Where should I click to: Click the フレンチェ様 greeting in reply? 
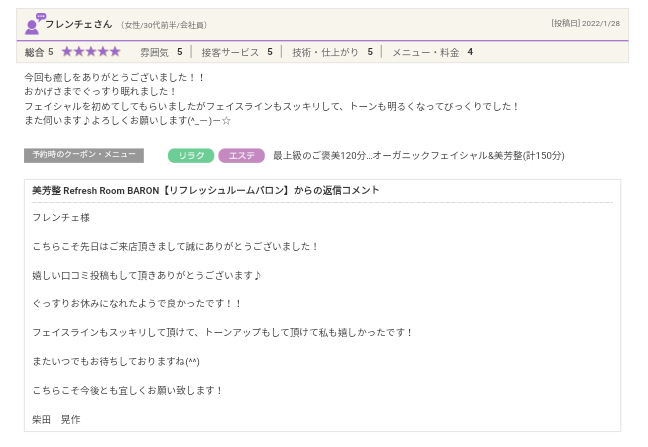pyautogui.click(x=60, y=217)
